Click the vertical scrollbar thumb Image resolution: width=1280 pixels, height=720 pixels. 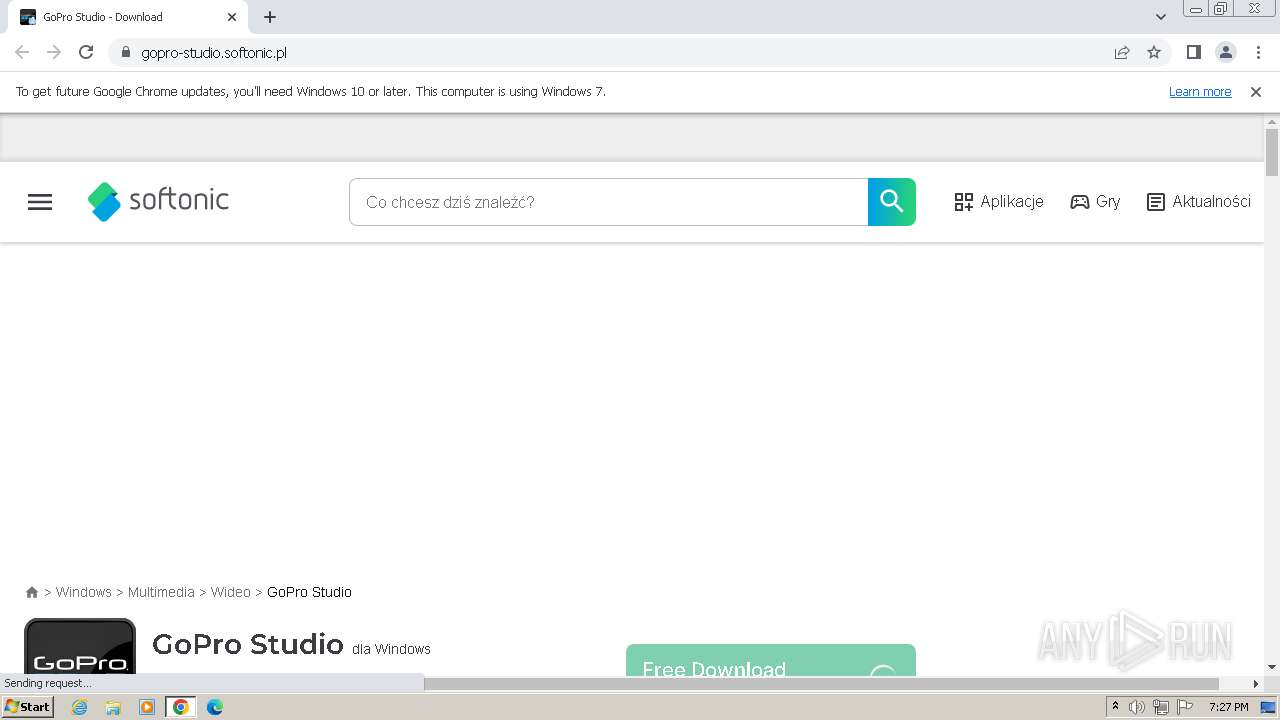tap(1272, 152)
